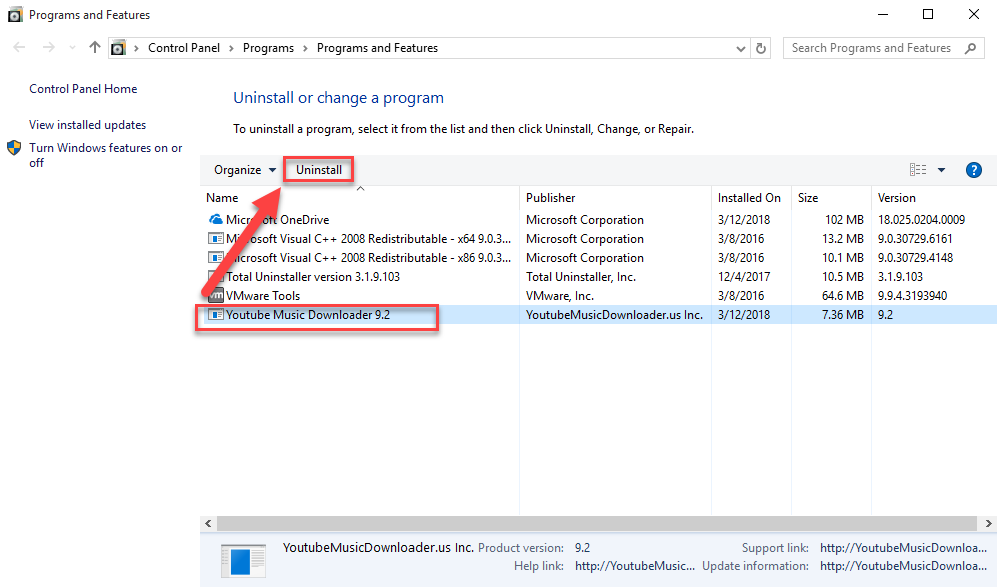997x587 pixels.
Task: Go back with the Back arrow
Action: (x=19, y=48)
